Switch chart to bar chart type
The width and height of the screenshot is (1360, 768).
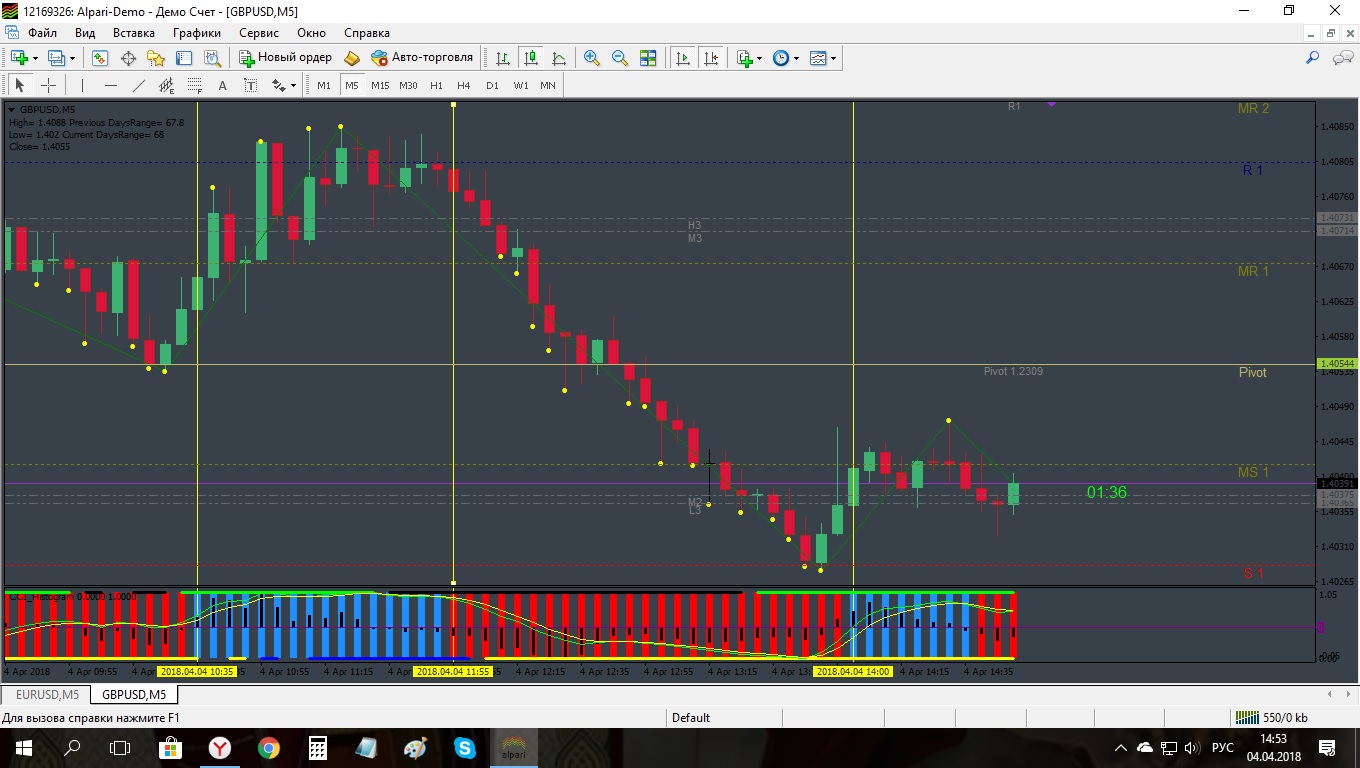503,58
